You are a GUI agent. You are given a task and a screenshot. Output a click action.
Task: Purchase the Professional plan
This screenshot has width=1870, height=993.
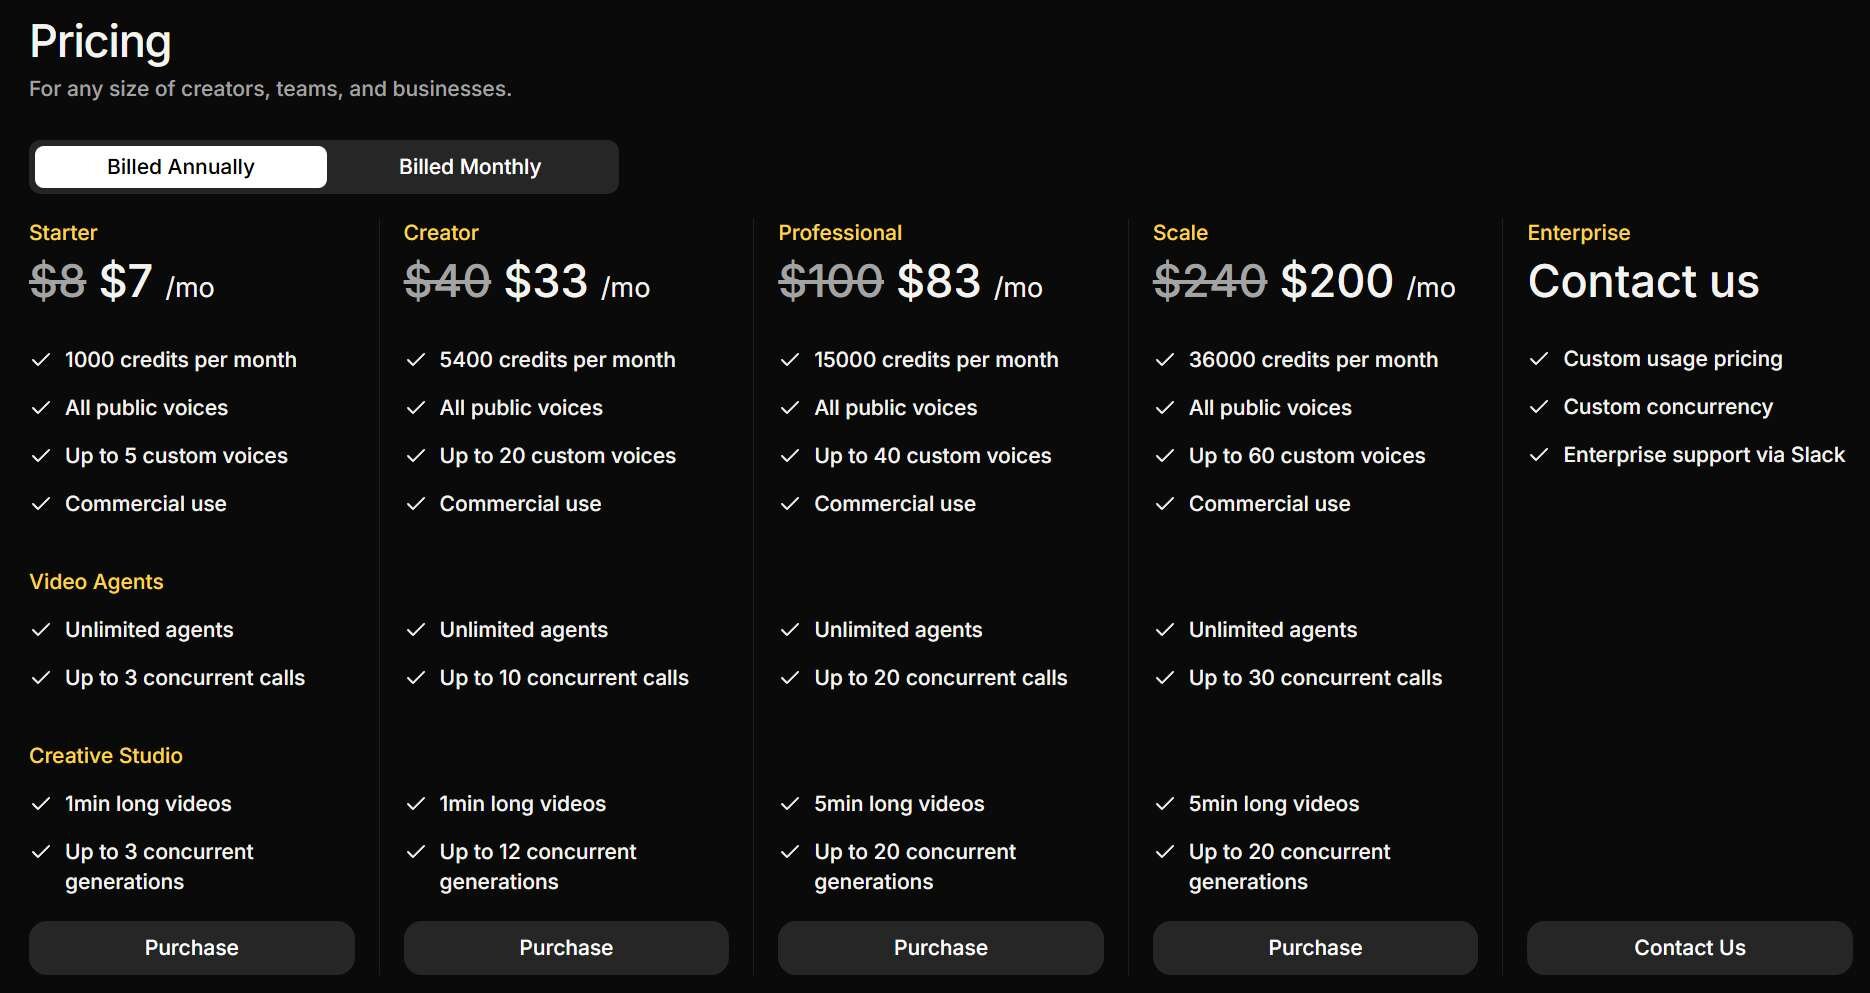(x=940, y=948)
